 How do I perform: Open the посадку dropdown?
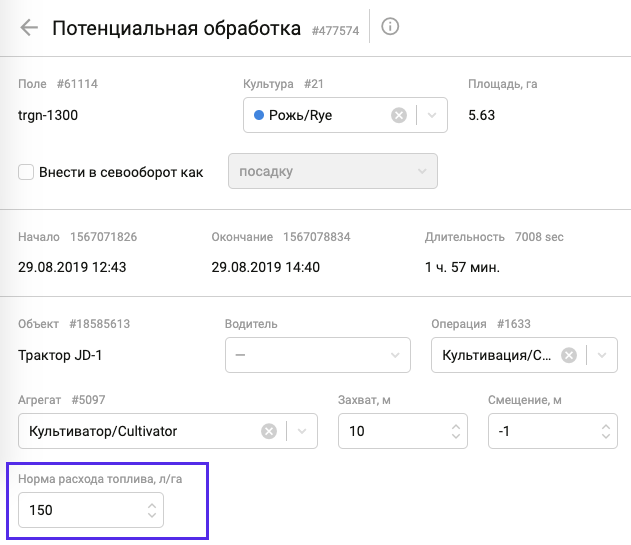click(332, 171)
